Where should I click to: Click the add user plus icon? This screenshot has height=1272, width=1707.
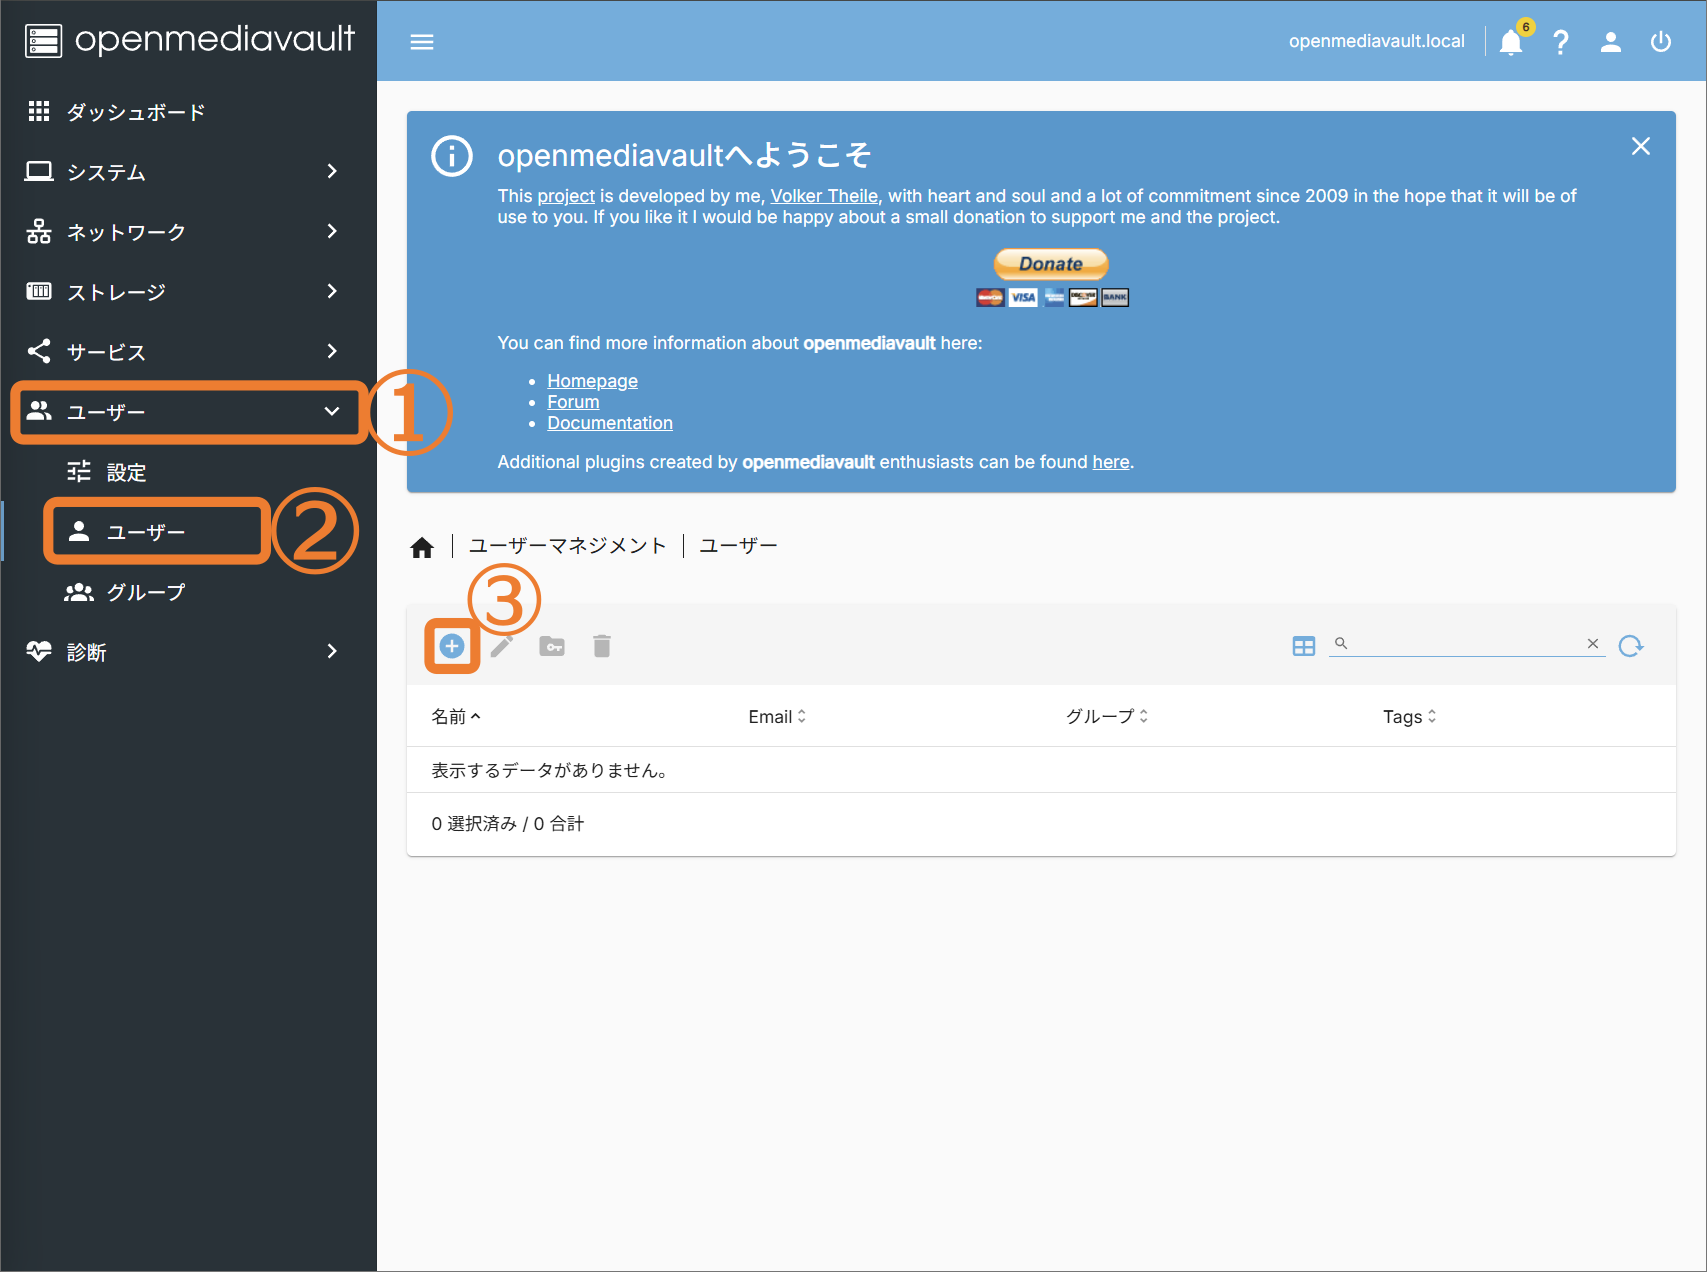[452, 646]
